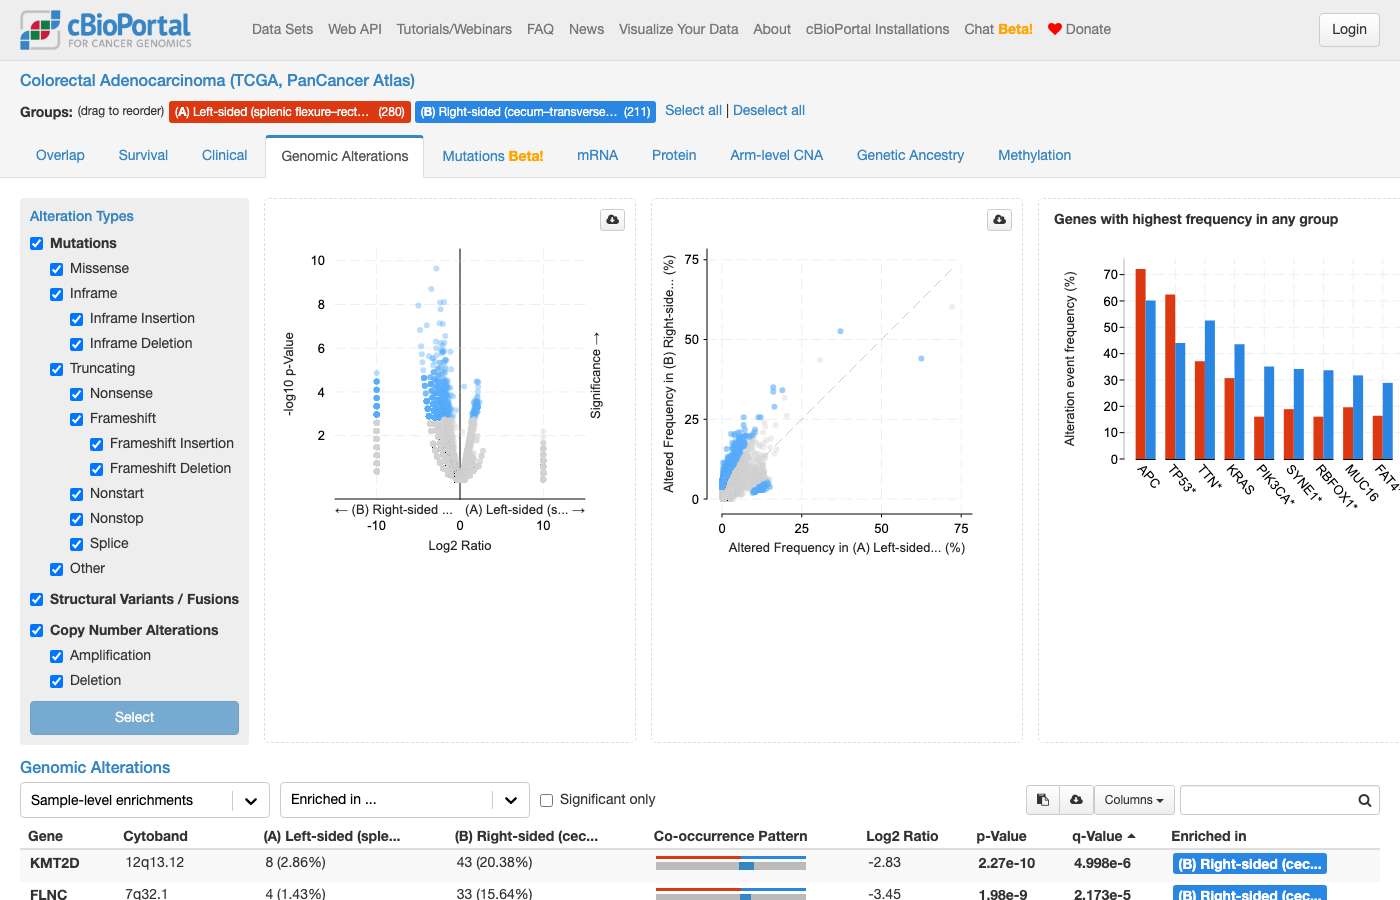1400x900 pixels.
Task: Uncheck the Mutations checkbox
Action: 37,243
